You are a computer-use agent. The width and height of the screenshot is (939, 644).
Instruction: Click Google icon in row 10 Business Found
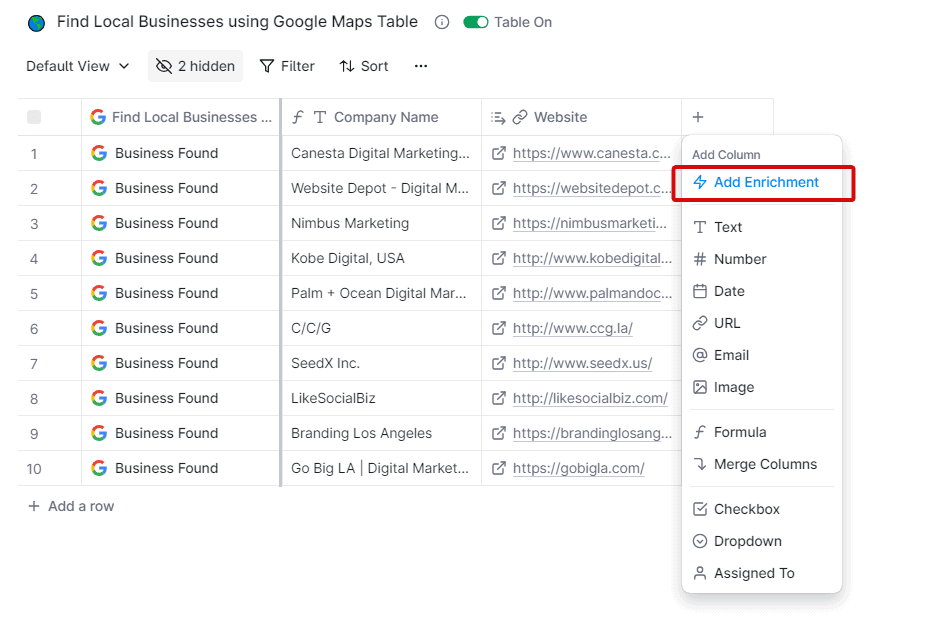coord(99,468)
